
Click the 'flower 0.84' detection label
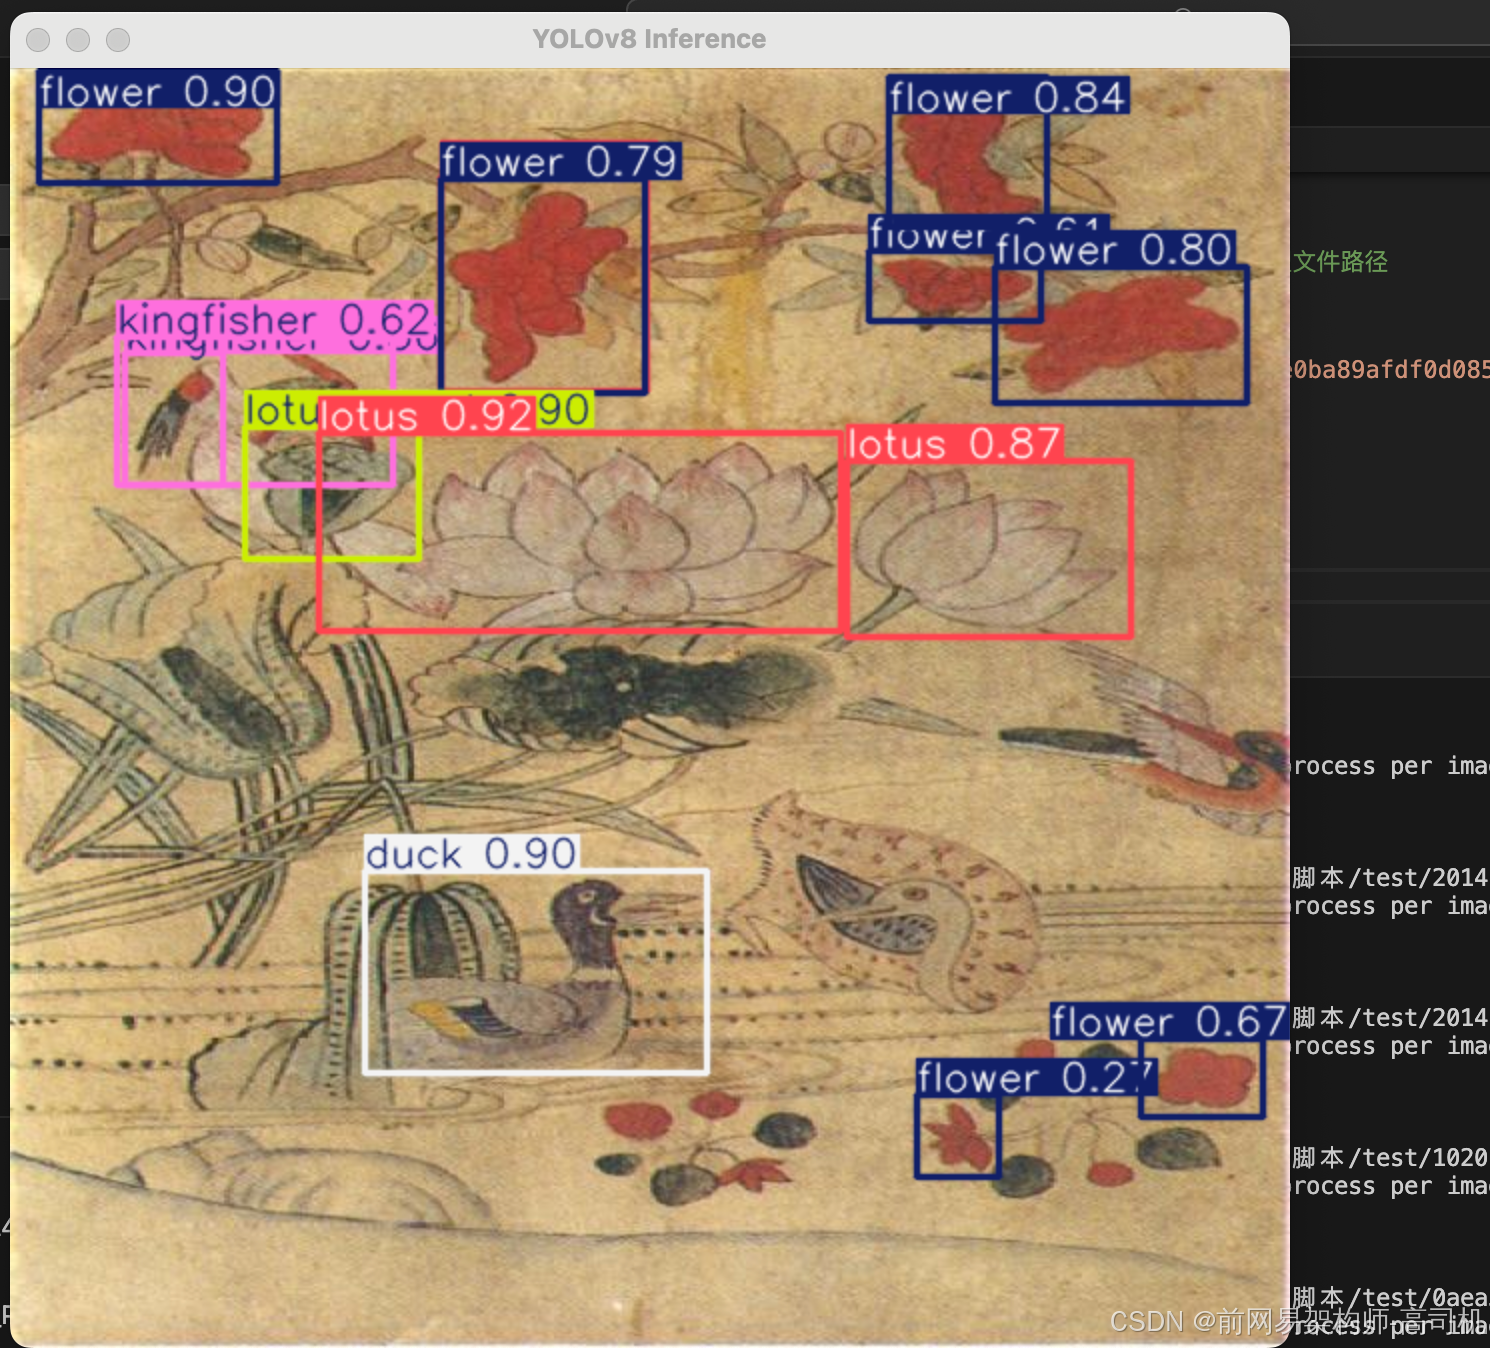1008,96
